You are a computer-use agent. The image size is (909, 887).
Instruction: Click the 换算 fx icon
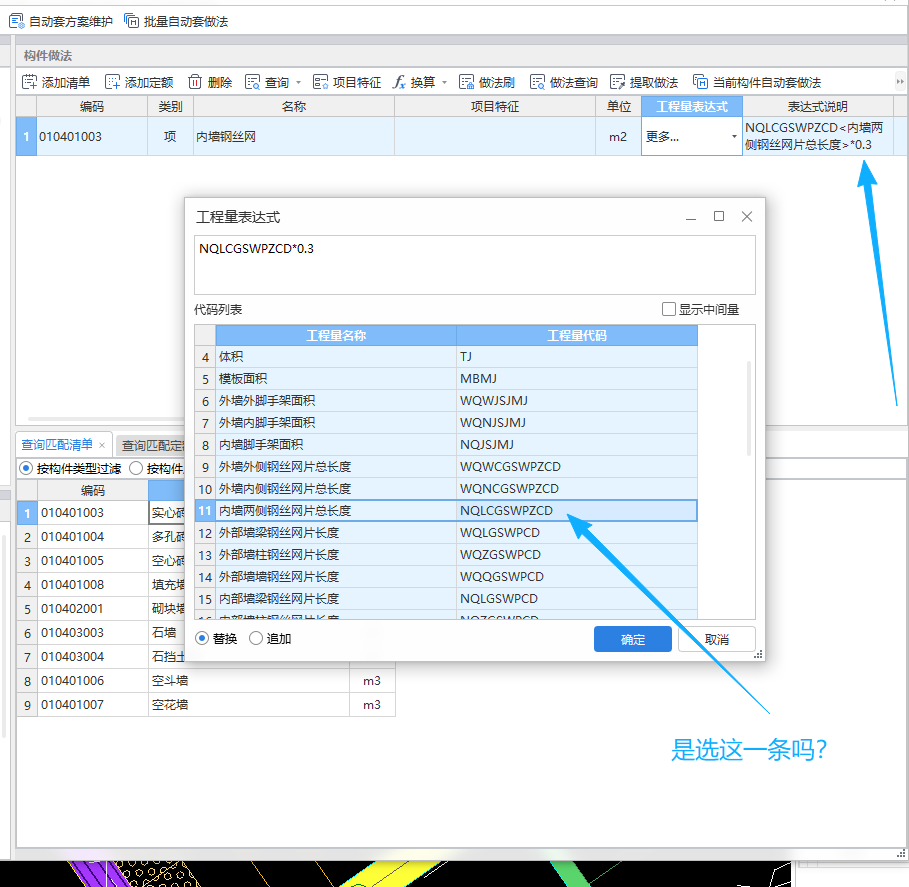[x=399, y=82]
